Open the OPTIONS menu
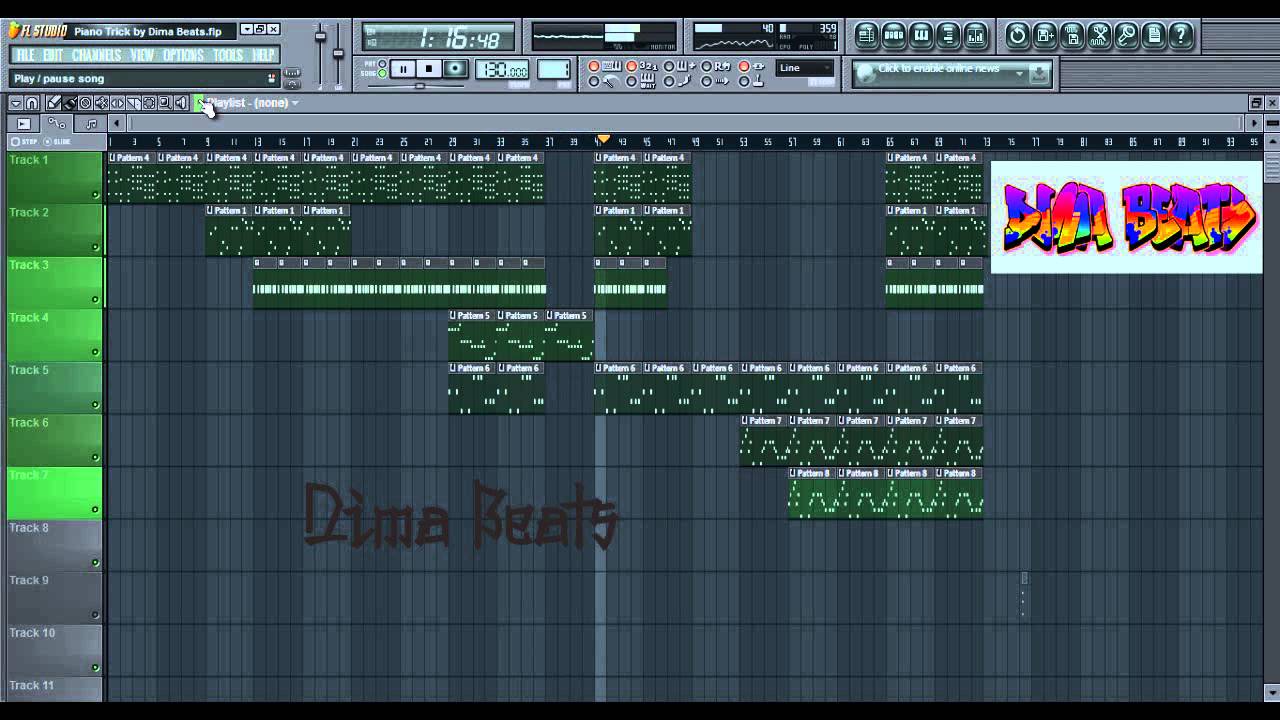Image resolution: width=1280 pixels, height=720 pixels. coord(183,55)
